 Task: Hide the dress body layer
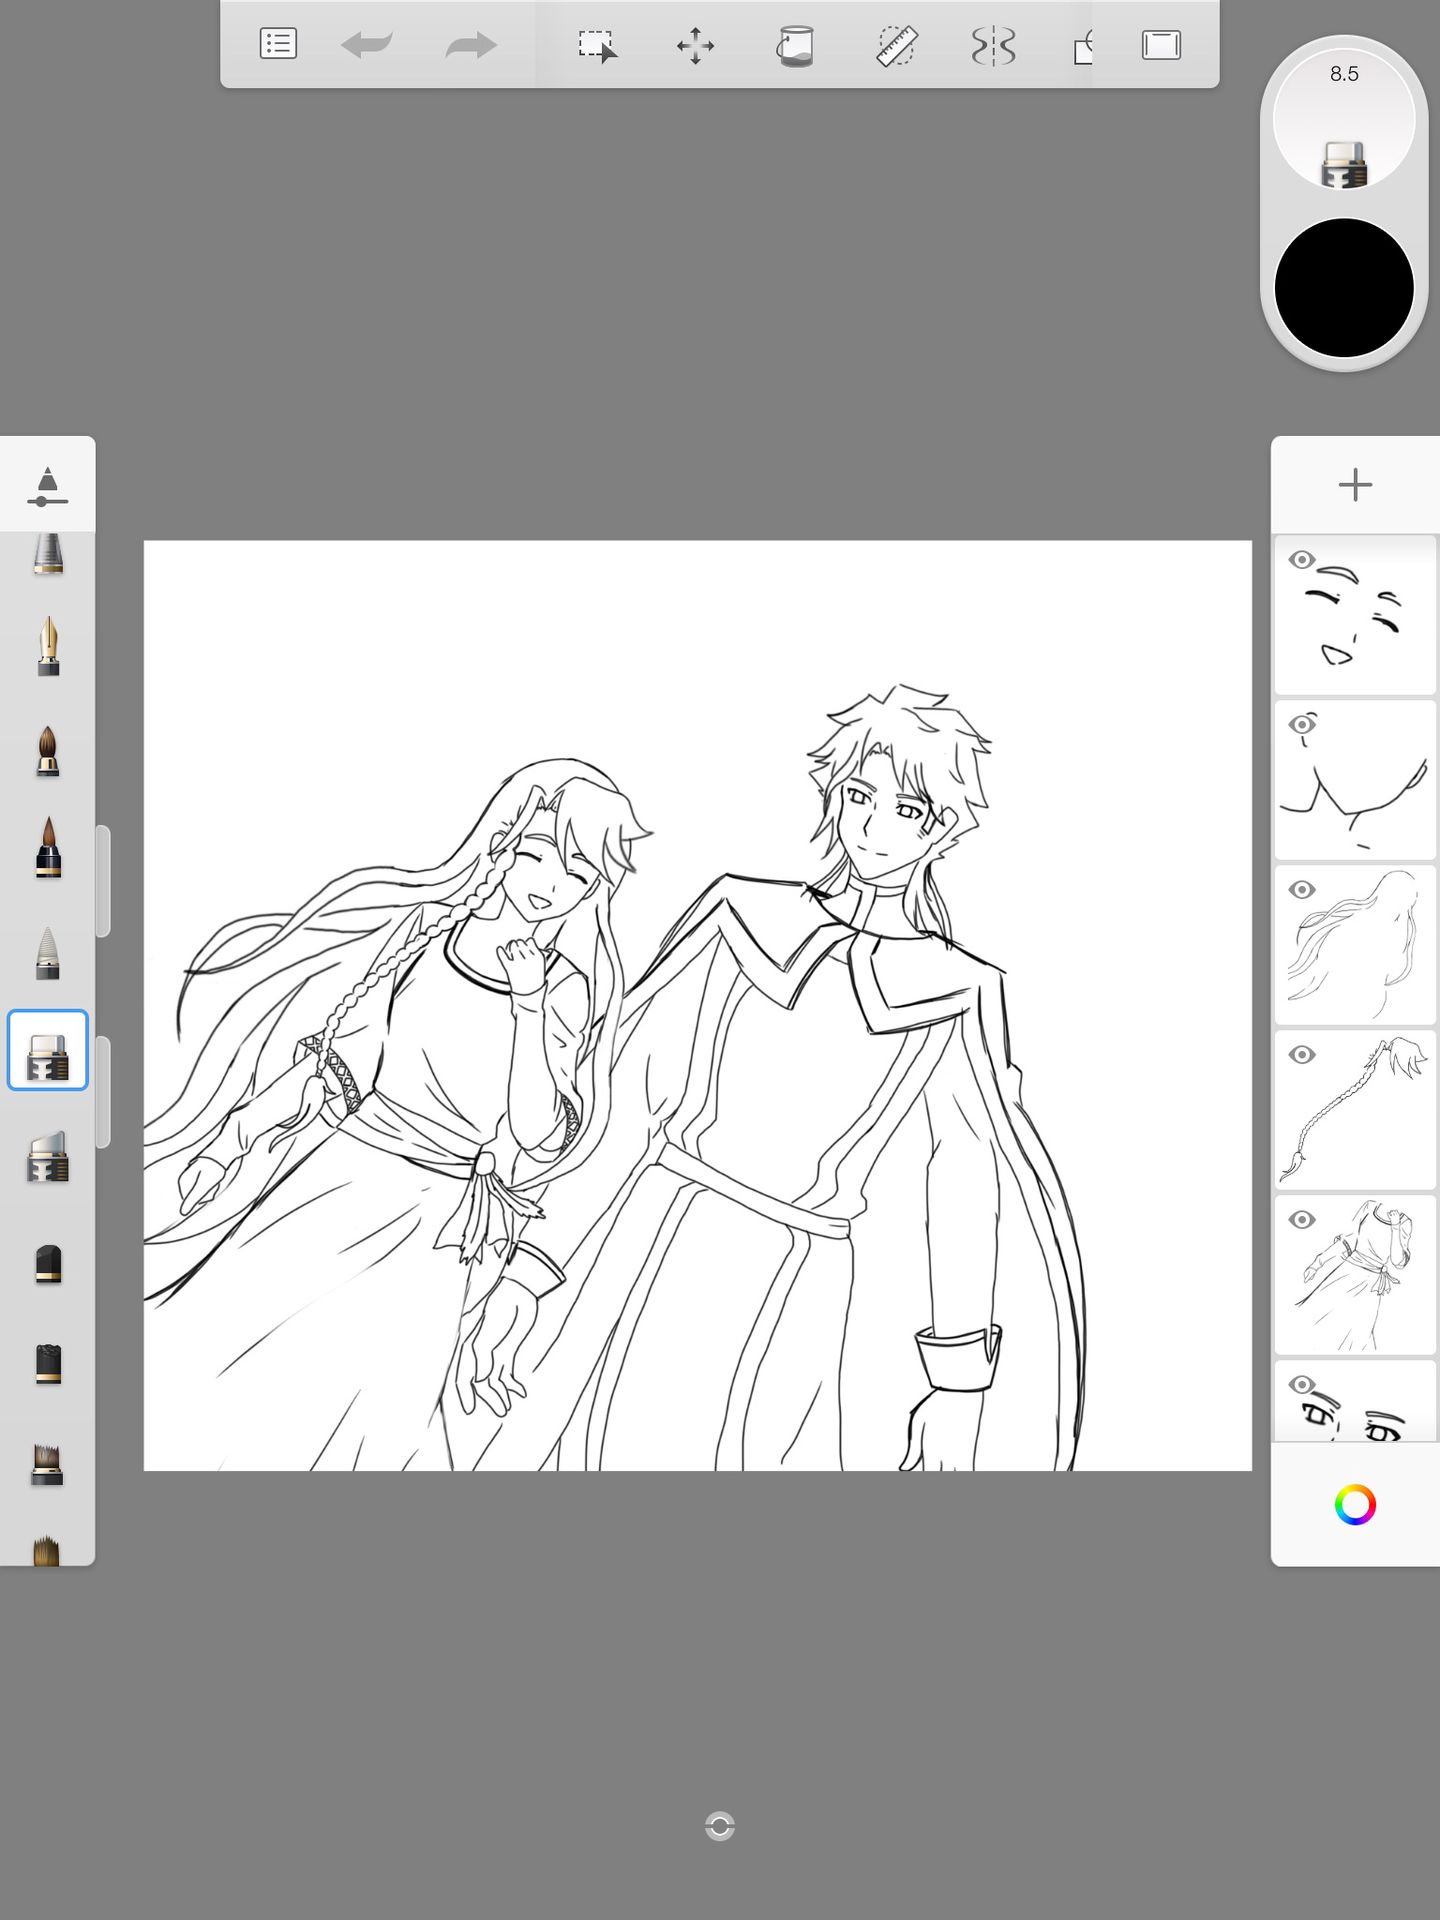point(1301,1220)
